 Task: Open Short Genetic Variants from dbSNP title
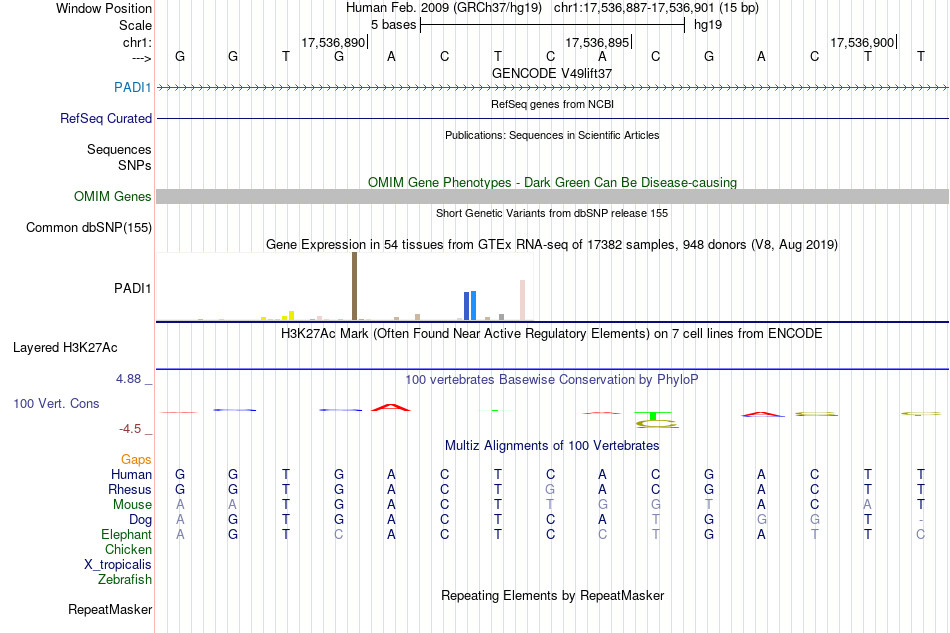tap(552, 213)
